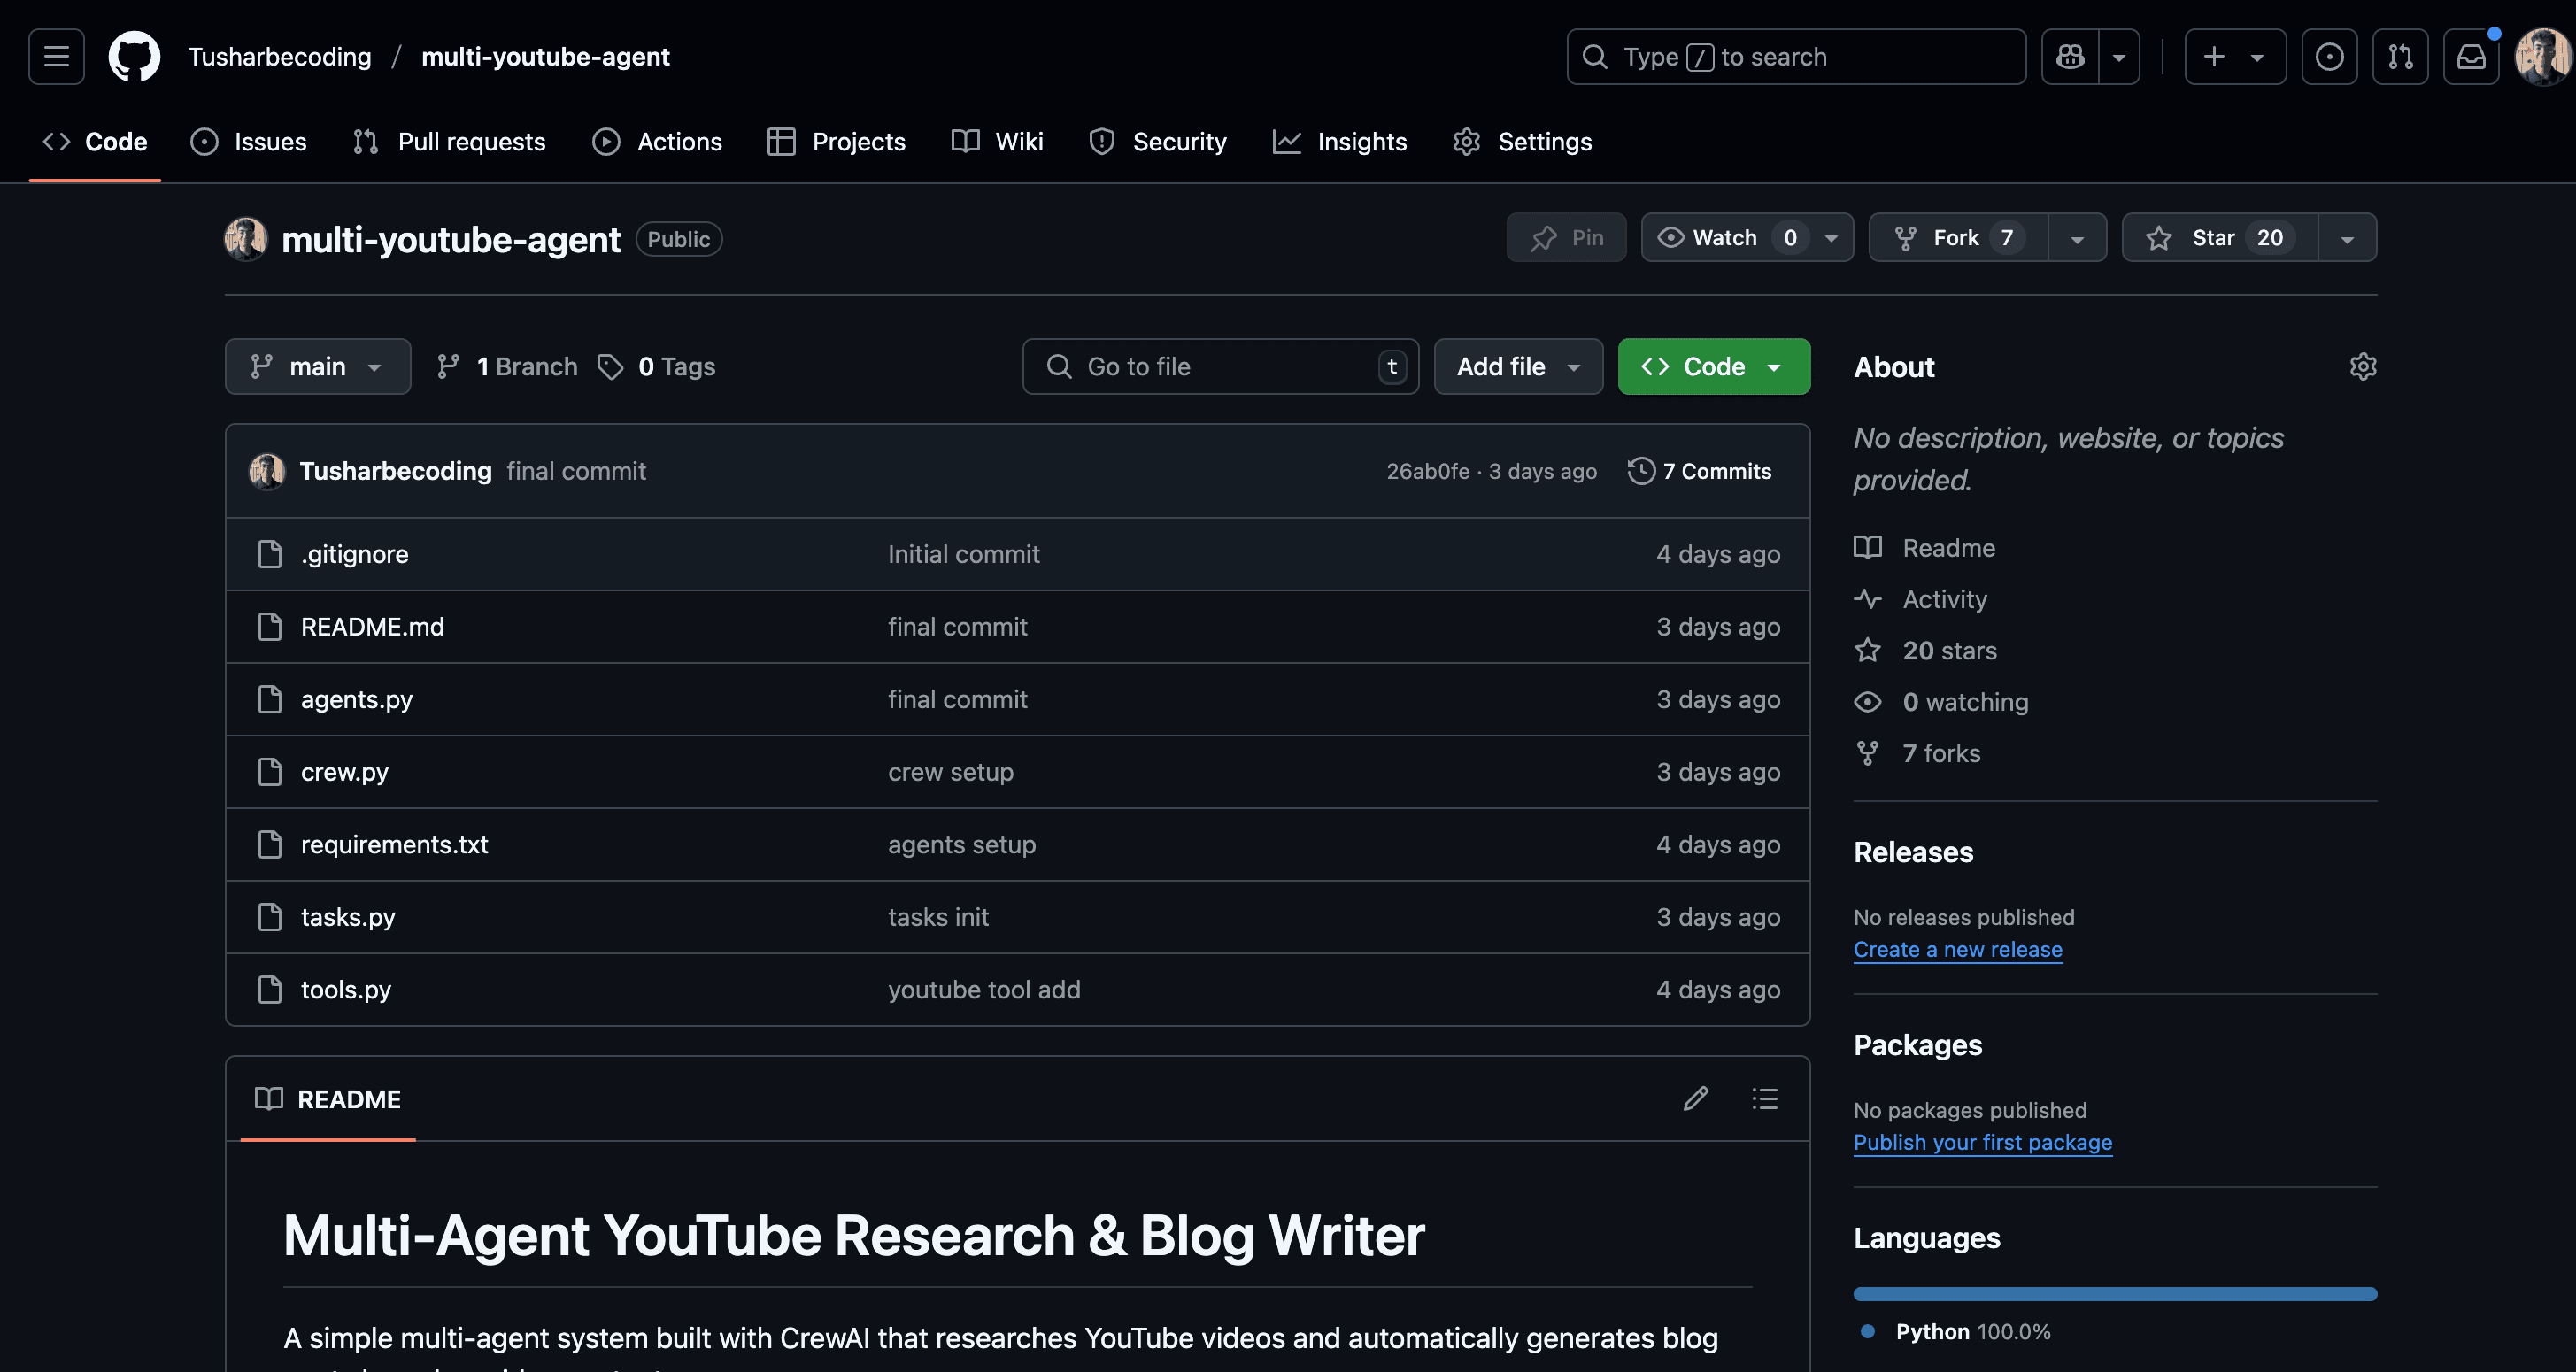View the 7 forks link
Viewport: 2576px width, 1372px height.
tap(1917, 754)
